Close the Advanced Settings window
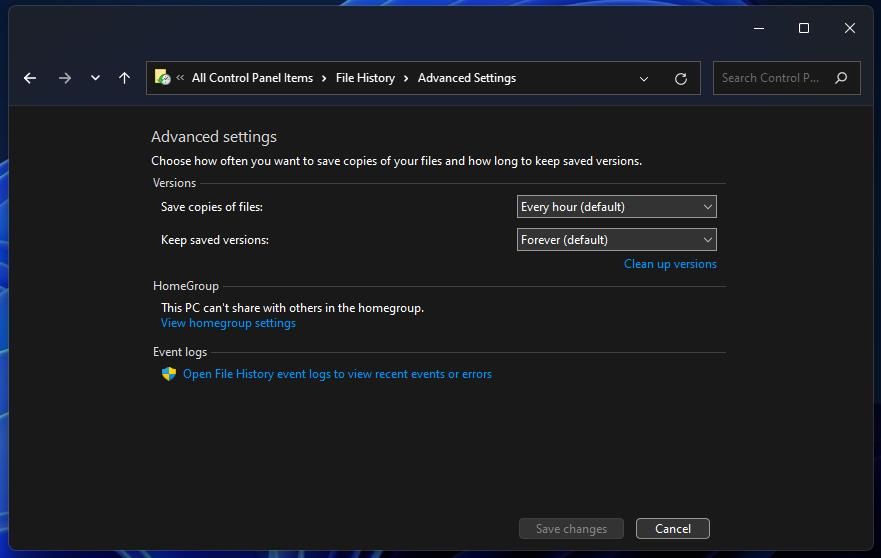This screenshot has height=558, width=881. (849, 28)
